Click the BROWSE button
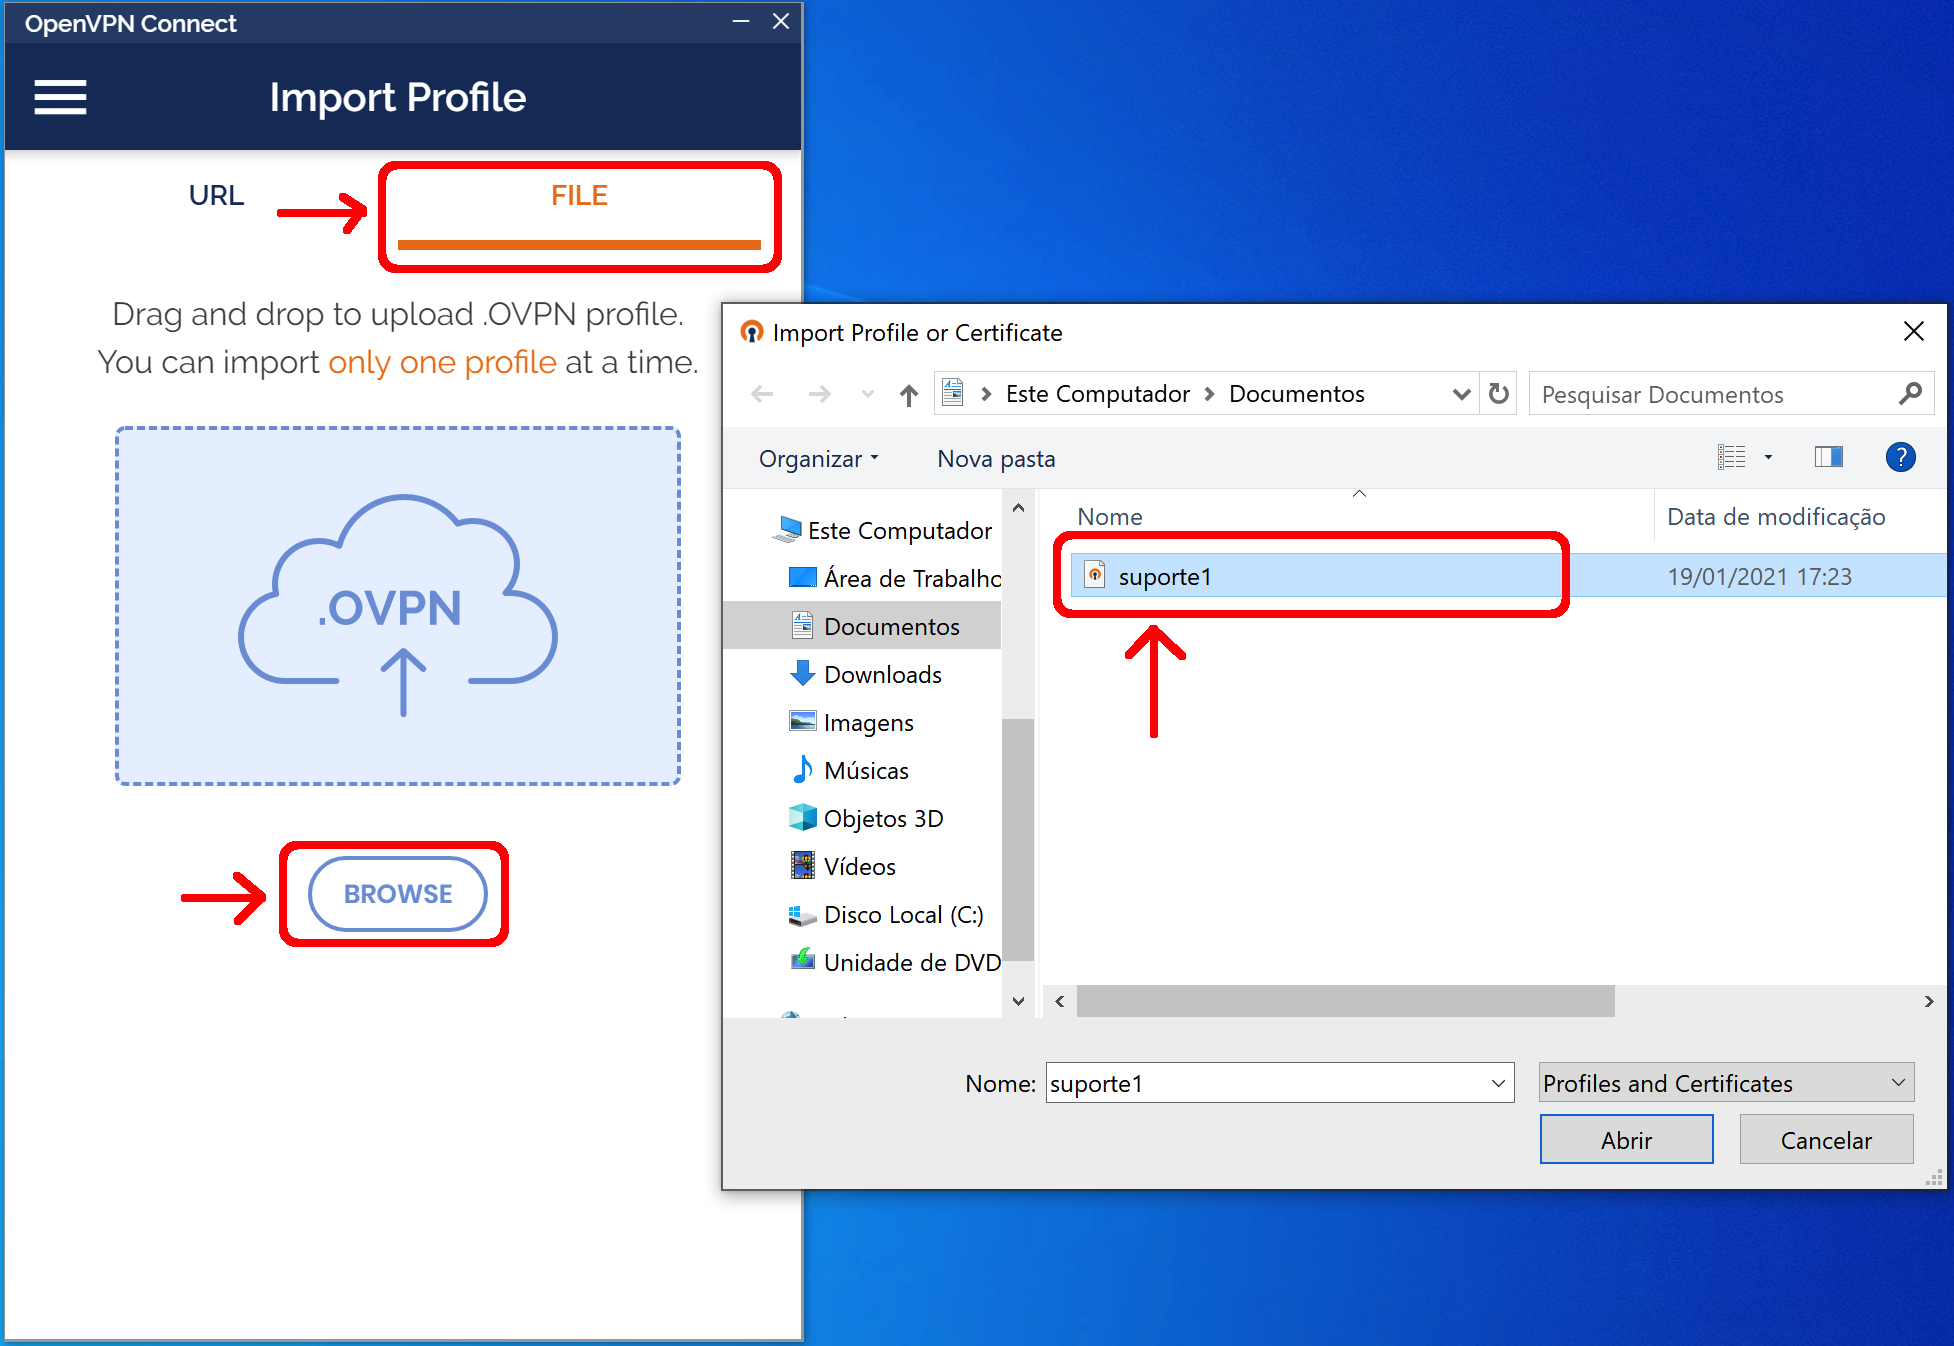 398,894
